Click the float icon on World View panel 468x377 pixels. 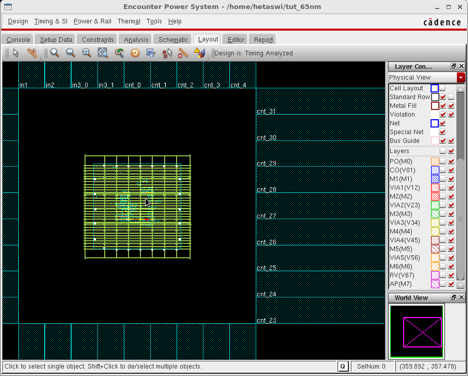[454, 297]
